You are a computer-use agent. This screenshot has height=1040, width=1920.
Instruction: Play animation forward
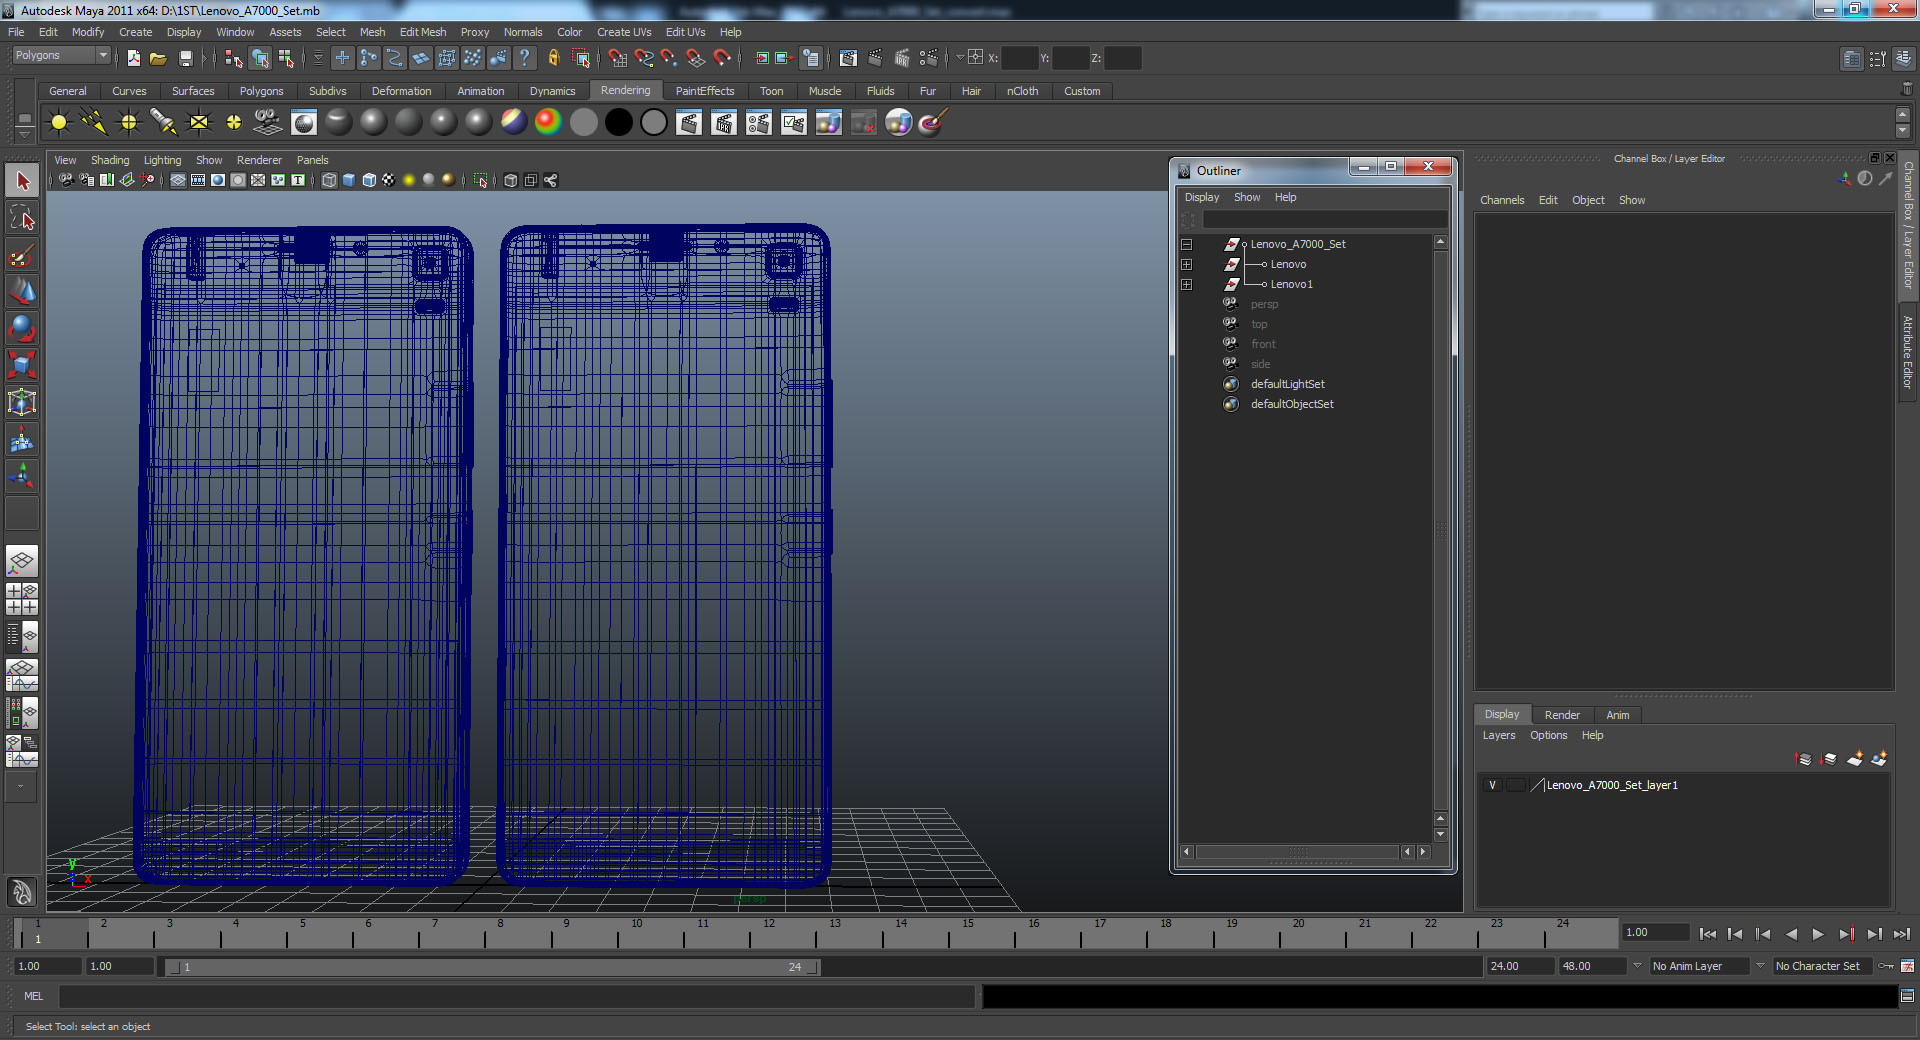pos(1818,934)
